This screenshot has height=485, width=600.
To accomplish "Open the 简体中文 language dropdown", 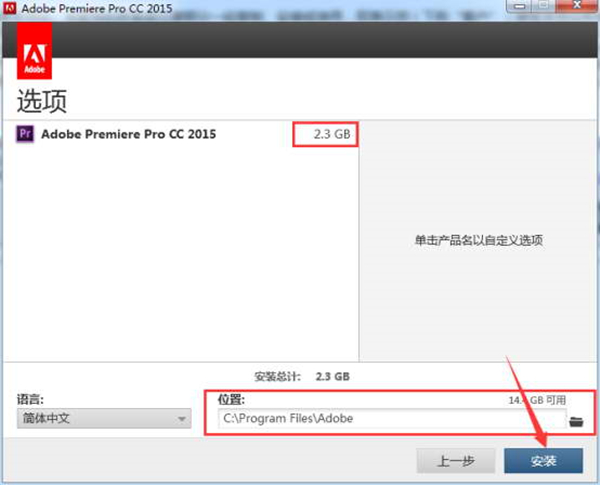I will (x=104, y=418).
